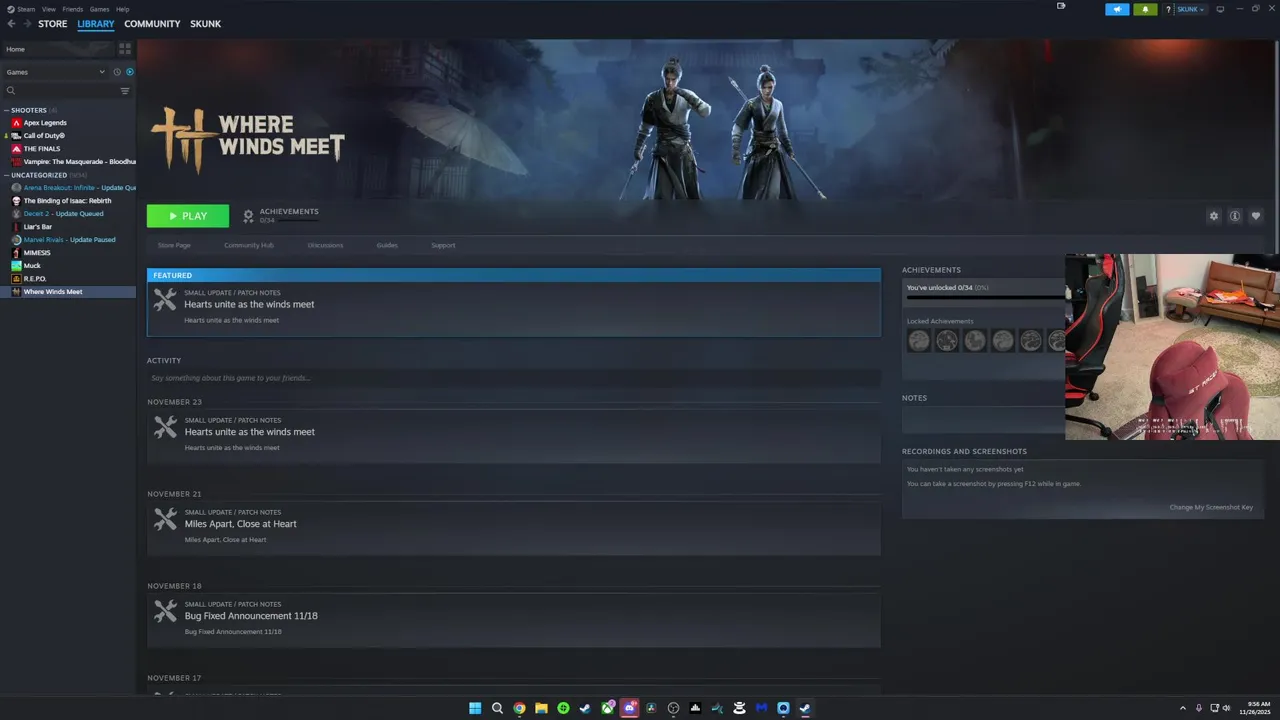The height and width of the screenshot is (720, 1280).
Task: Go to the COMMUNITY tab
Action: click(x=152, y=24)
